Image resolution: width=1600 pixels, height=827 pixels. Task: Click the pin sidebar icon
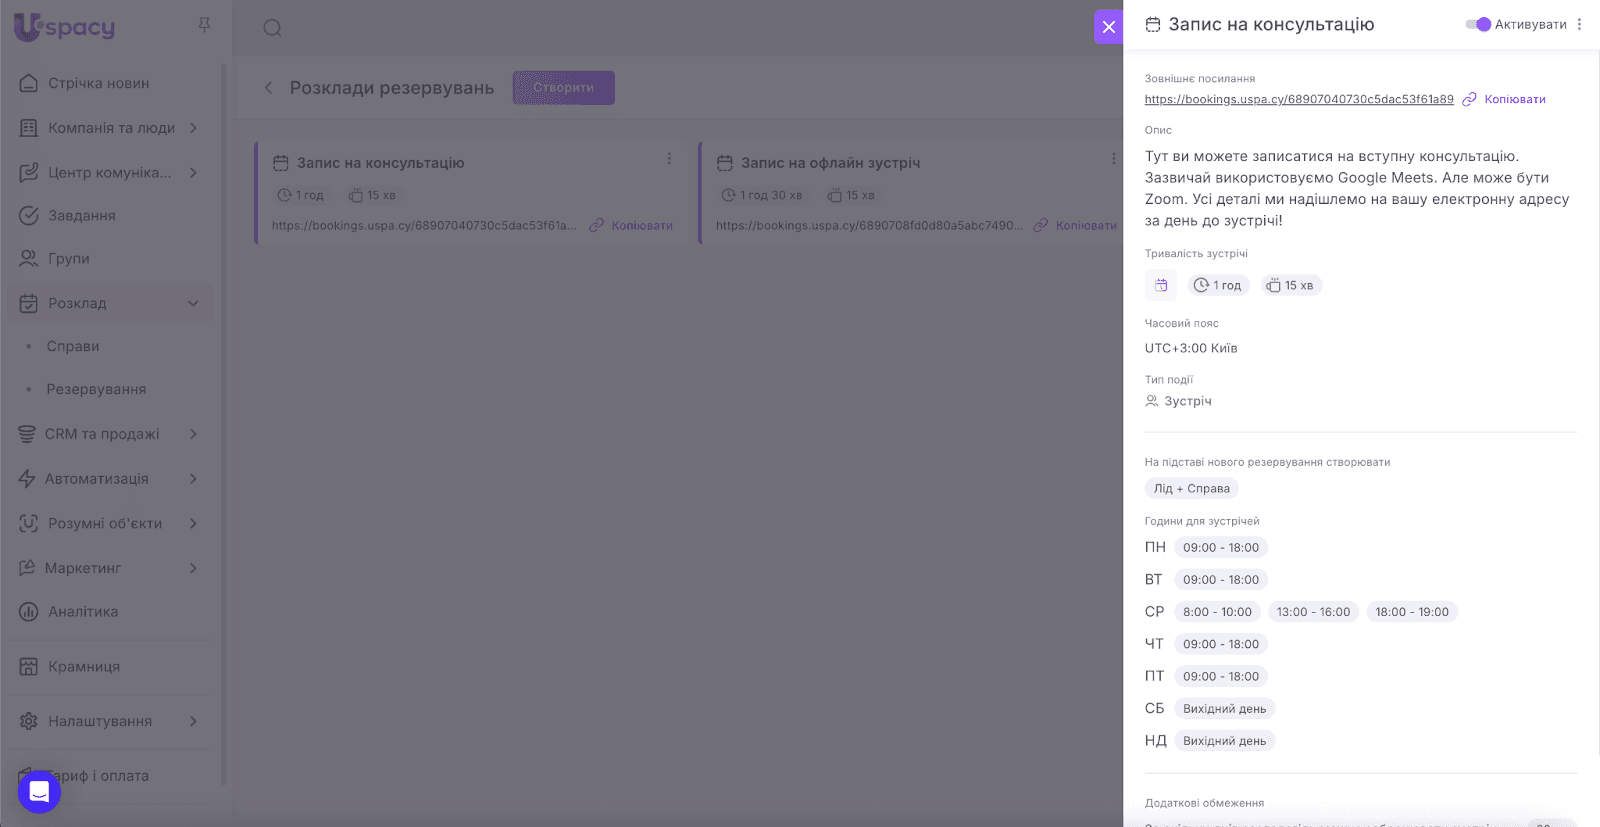pos(204,25)
